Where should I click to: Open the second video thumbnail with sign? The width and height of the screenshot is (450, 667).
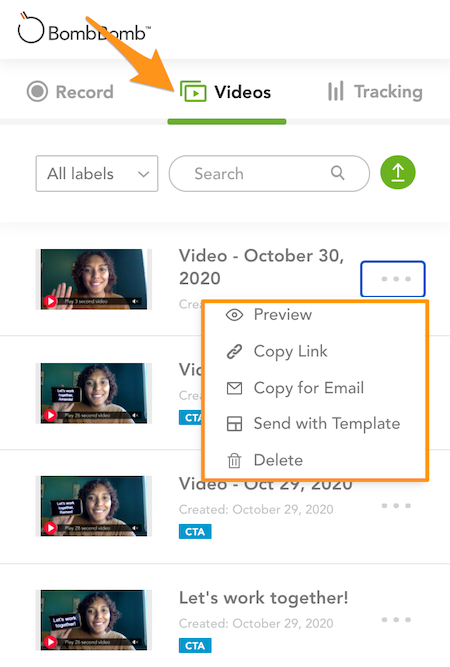click(x=94, y=393)
